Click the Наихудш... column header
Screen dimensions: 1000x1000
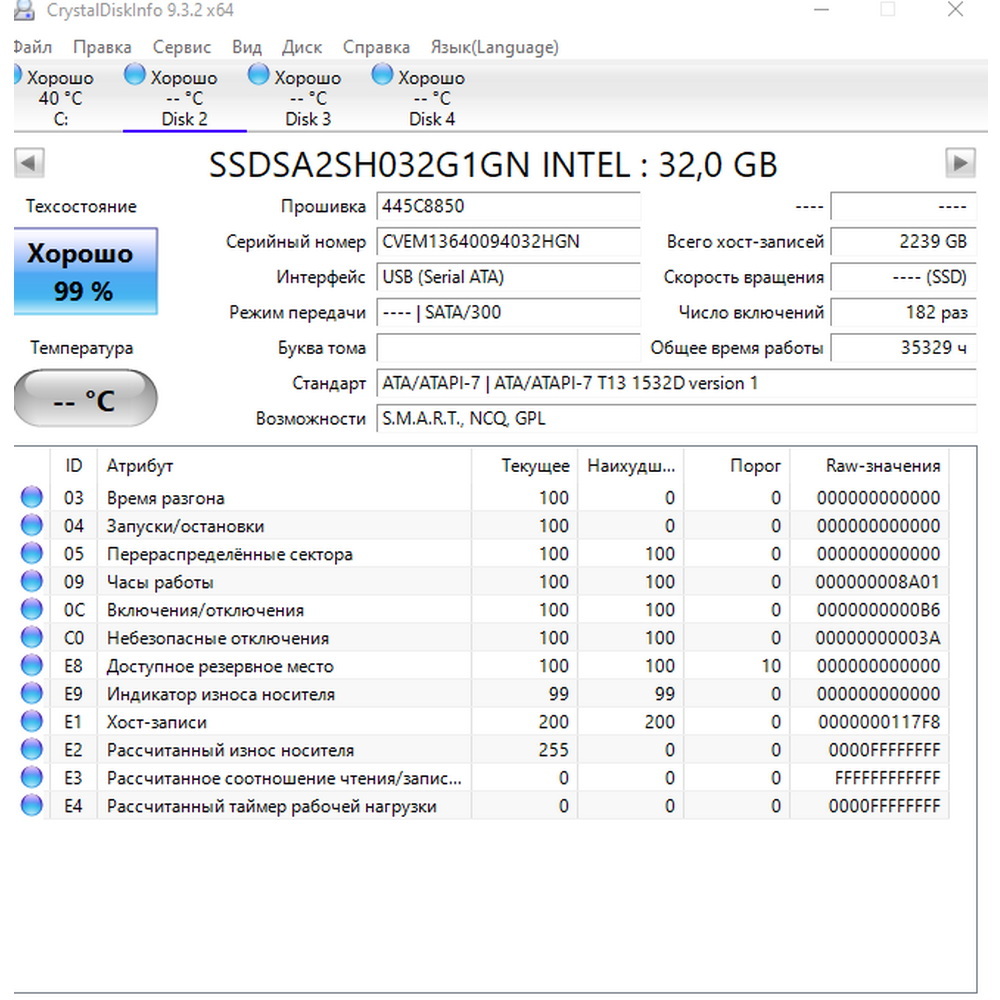click(x=631, y=466)
